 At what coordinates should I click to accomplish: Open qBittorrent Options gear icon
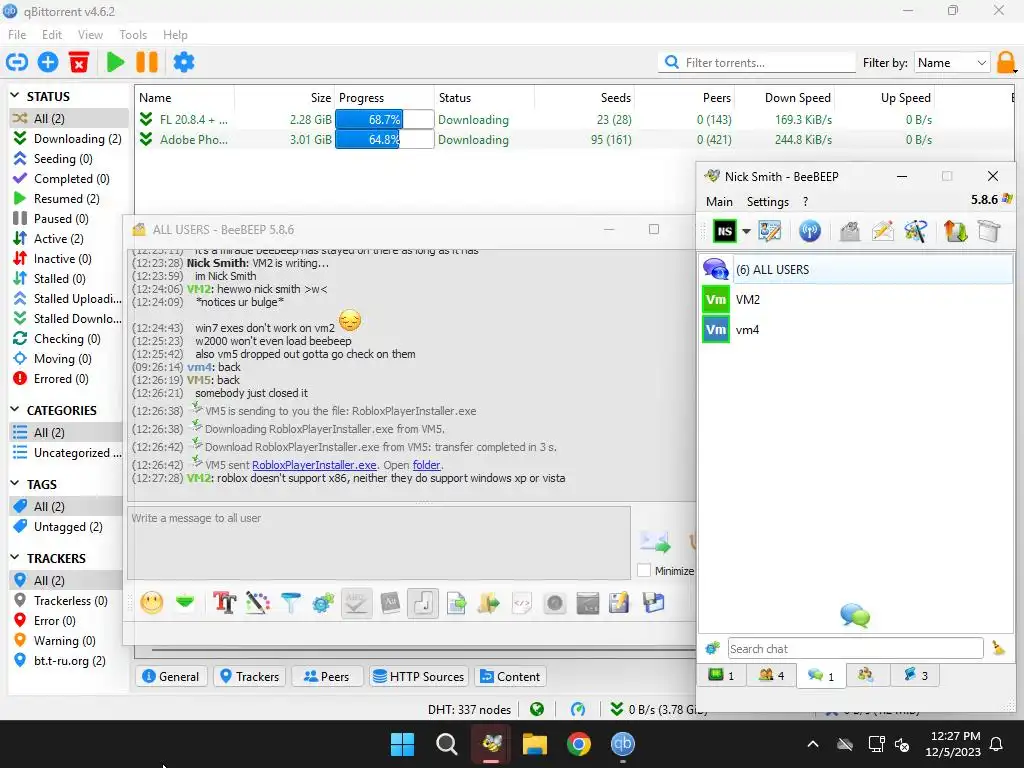click(184, 63)
